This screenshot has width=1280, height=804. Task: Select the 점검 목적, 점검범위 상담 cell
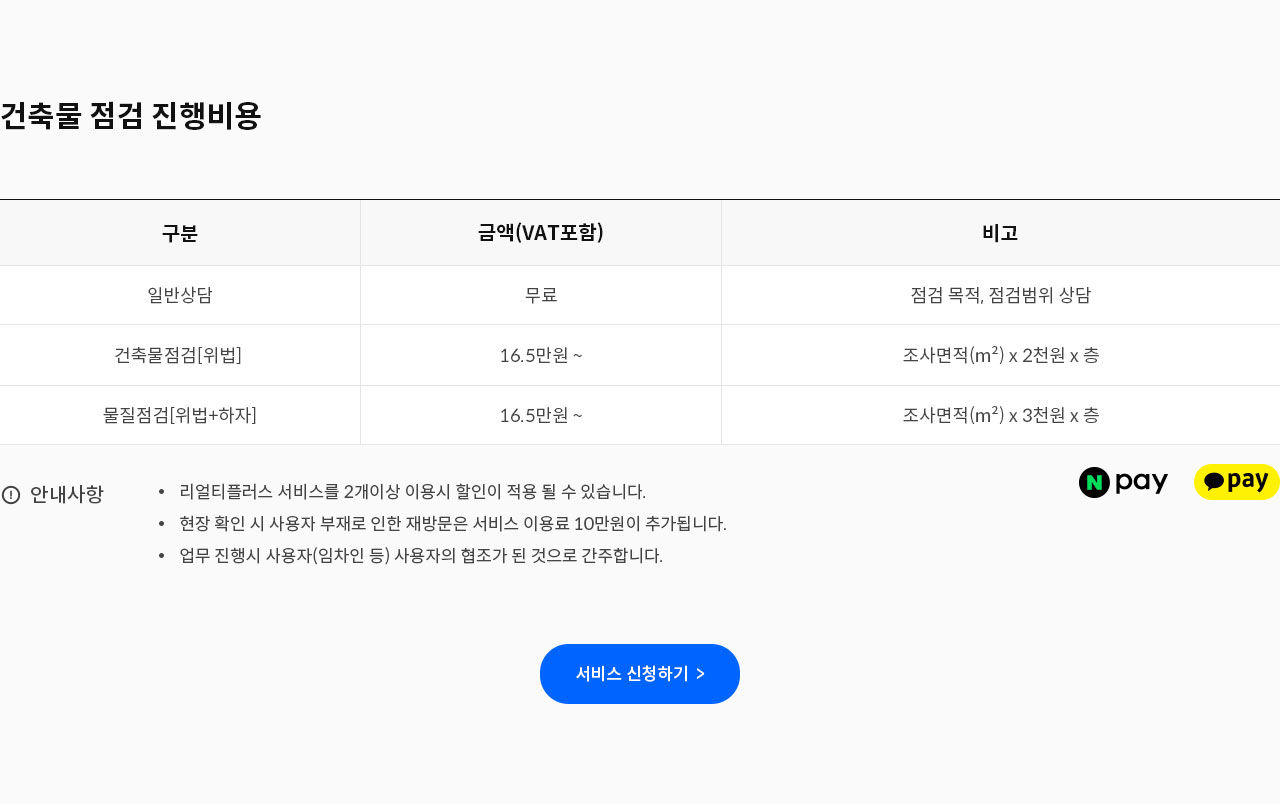pyautogui.click(x=1000, y=295)
